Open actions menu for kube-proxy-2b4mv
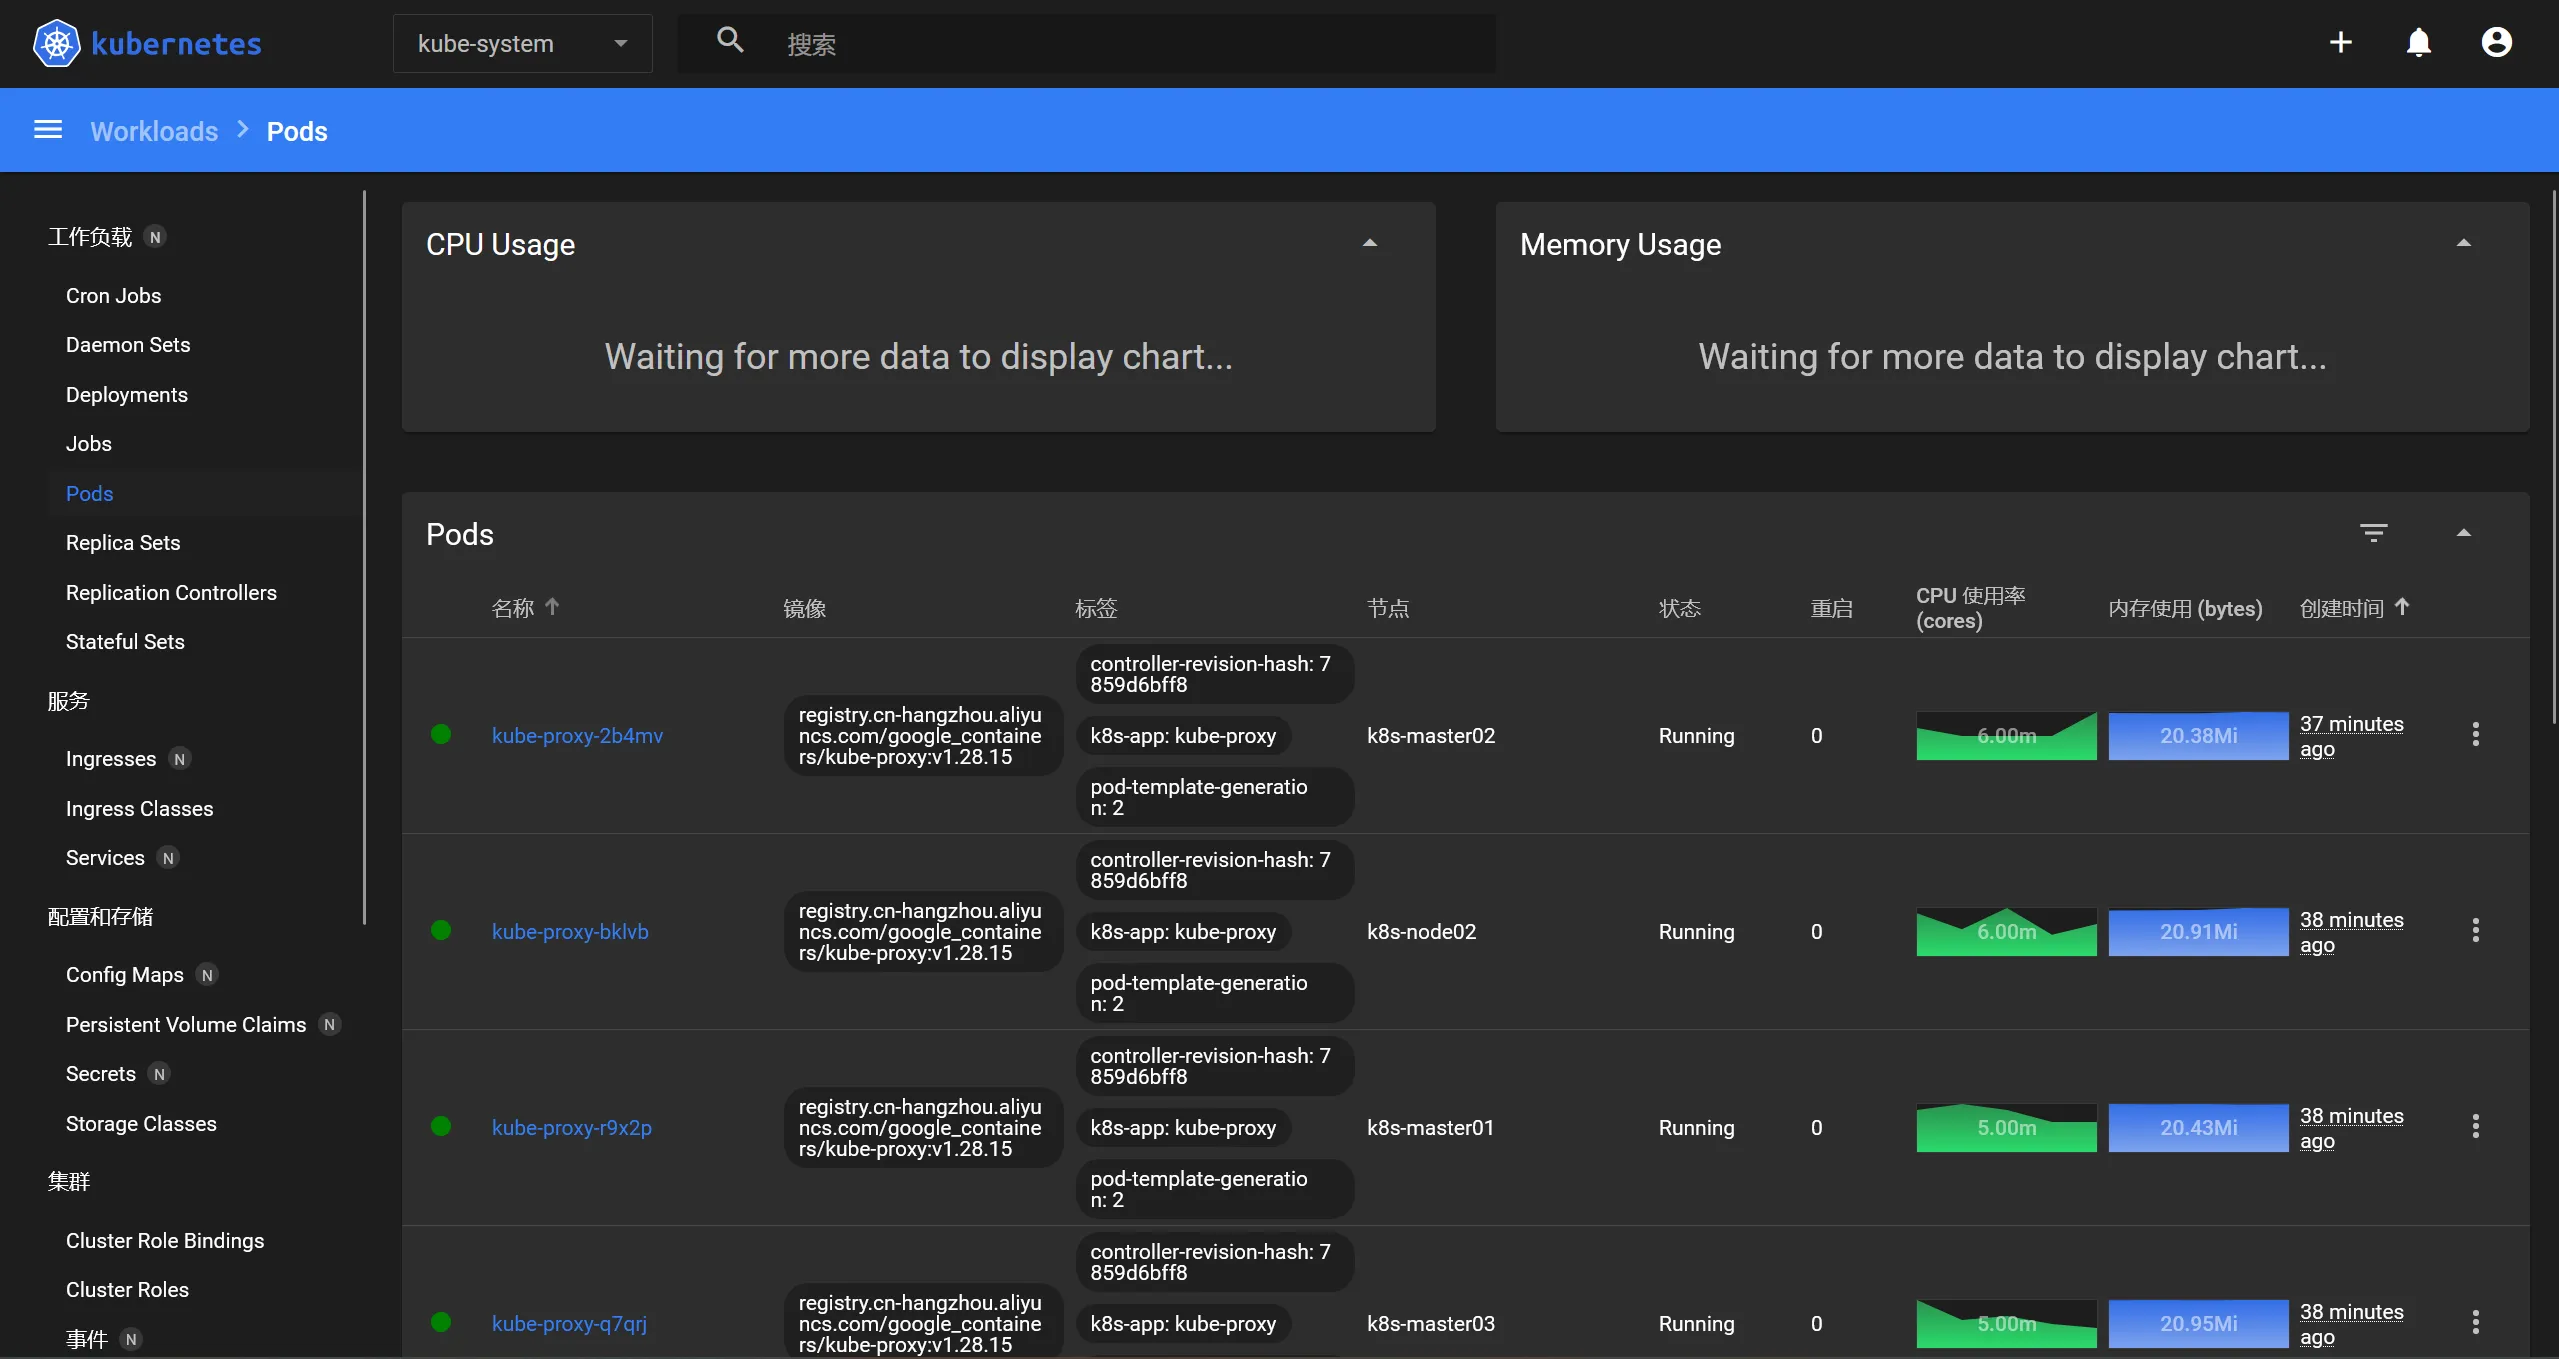 [2476, 735]
